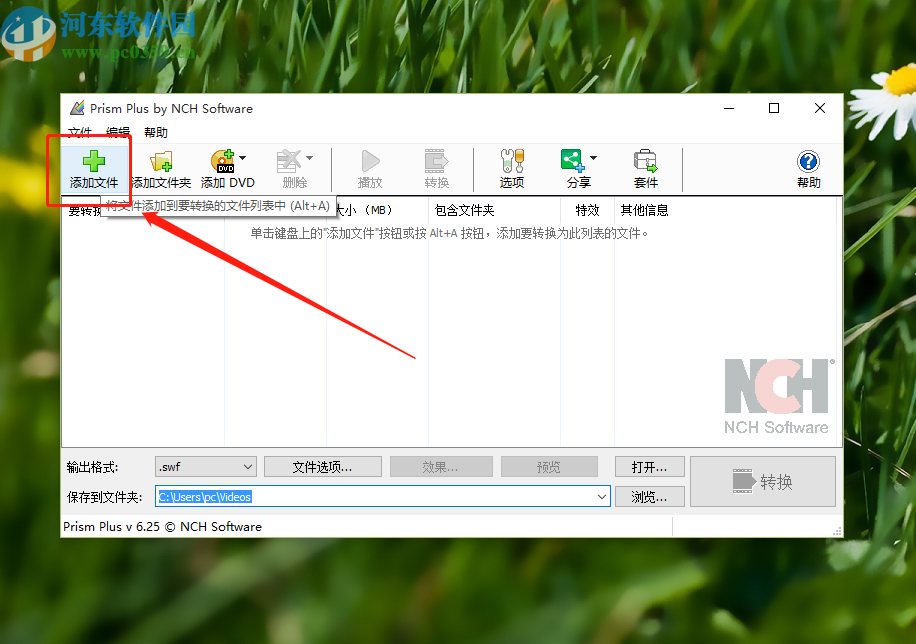The height and width of the screenshot is (644, 916).
Task: Click the Add File (添加文件) green plus icon
Action: 93,161
